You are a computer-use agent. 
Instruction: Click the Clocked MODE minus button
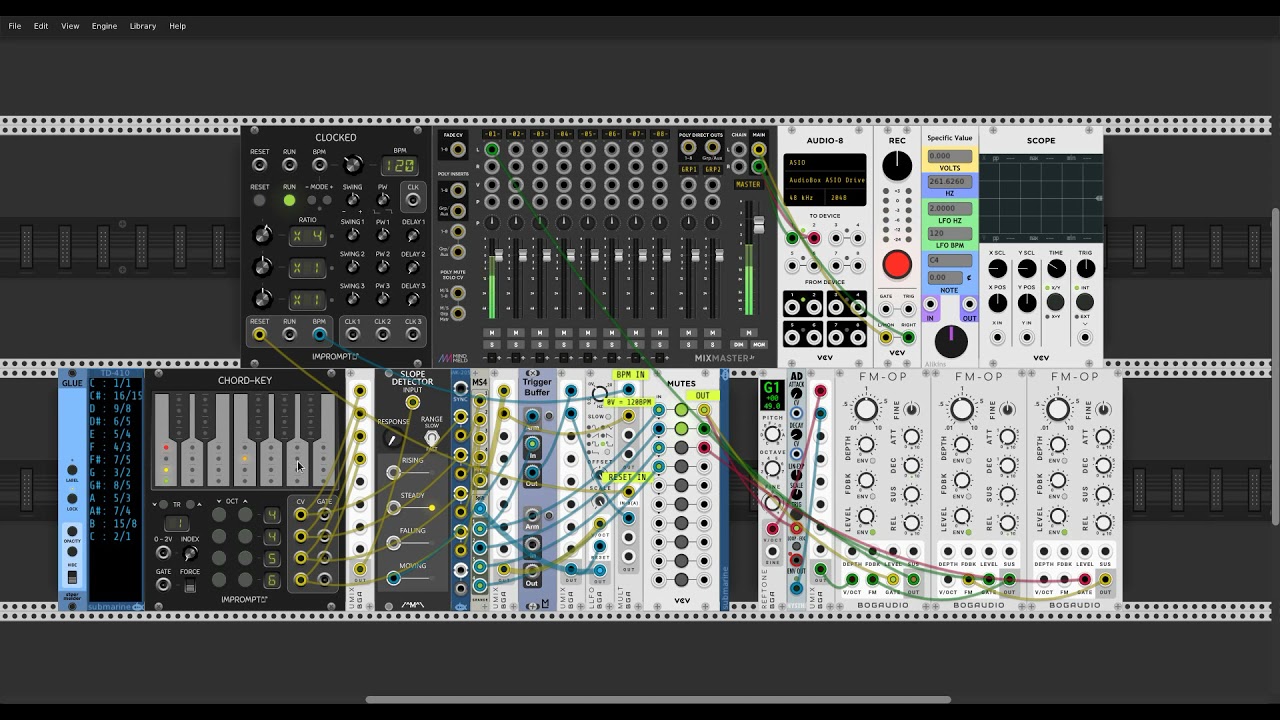click(312, 200)
